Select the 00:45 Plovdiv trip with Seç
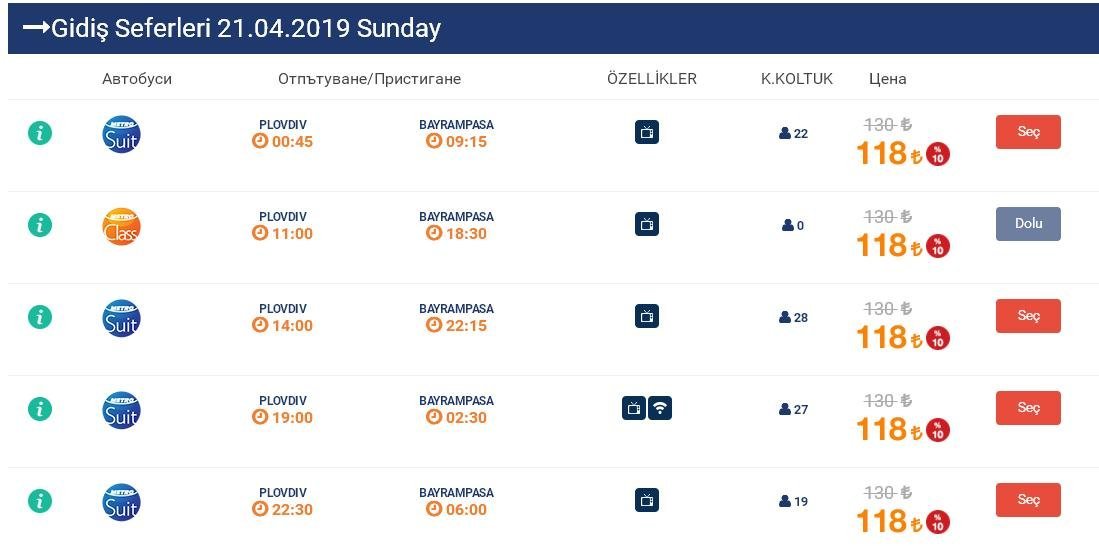This screenshot has height=546, width=1099. 1028,132
